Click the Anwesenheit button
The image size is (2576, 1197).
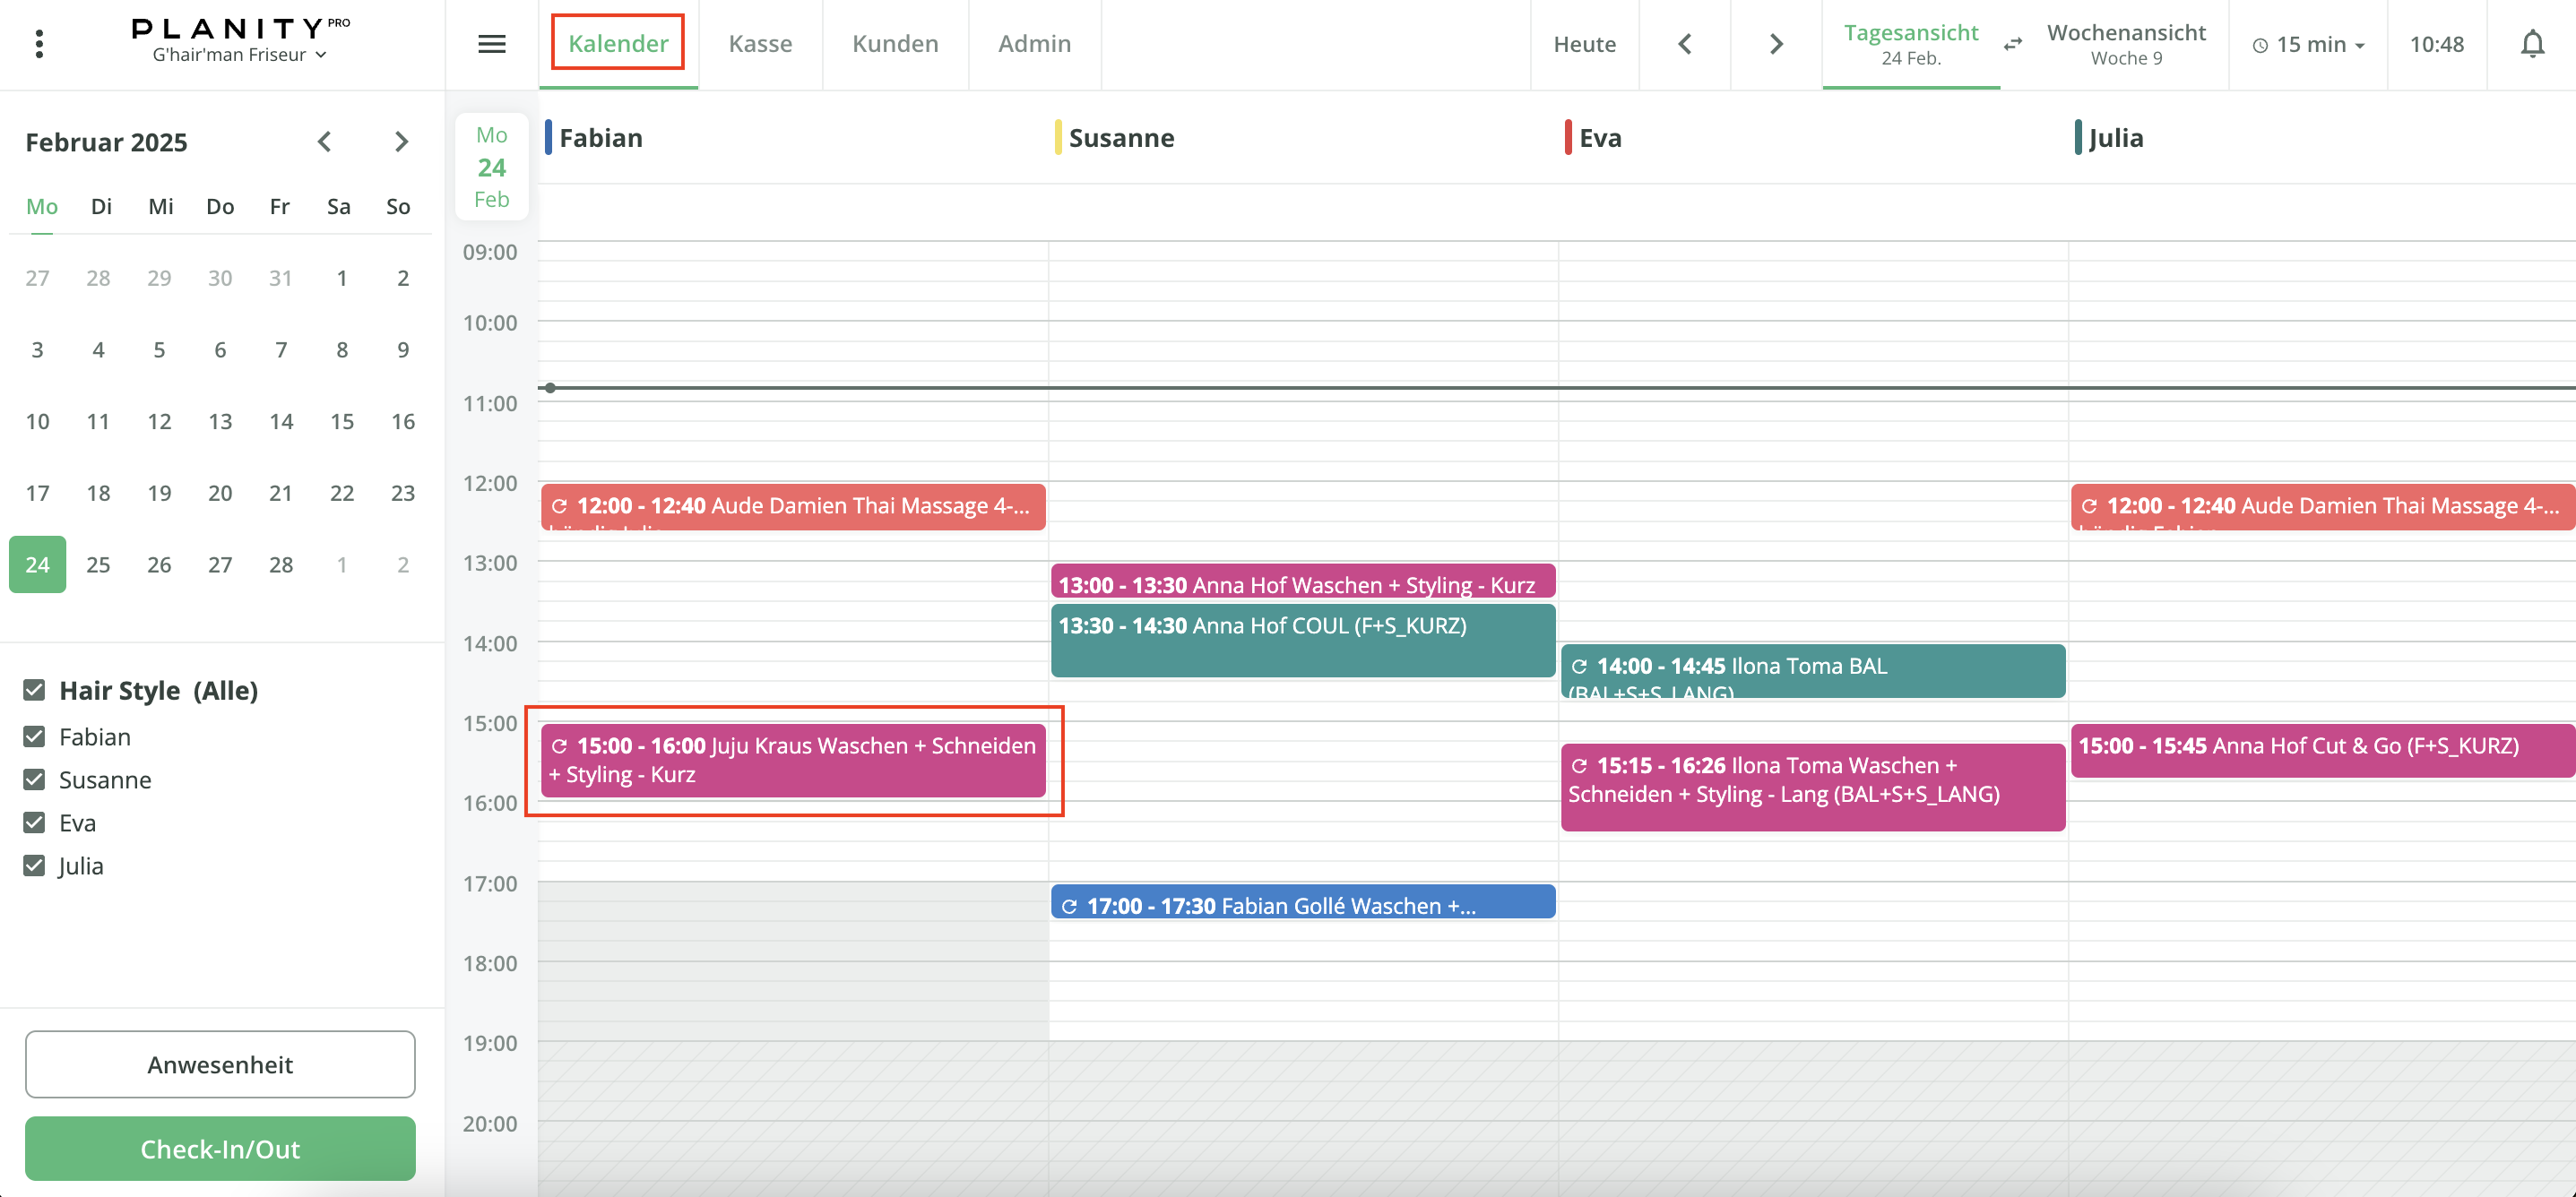point(220,1065)
